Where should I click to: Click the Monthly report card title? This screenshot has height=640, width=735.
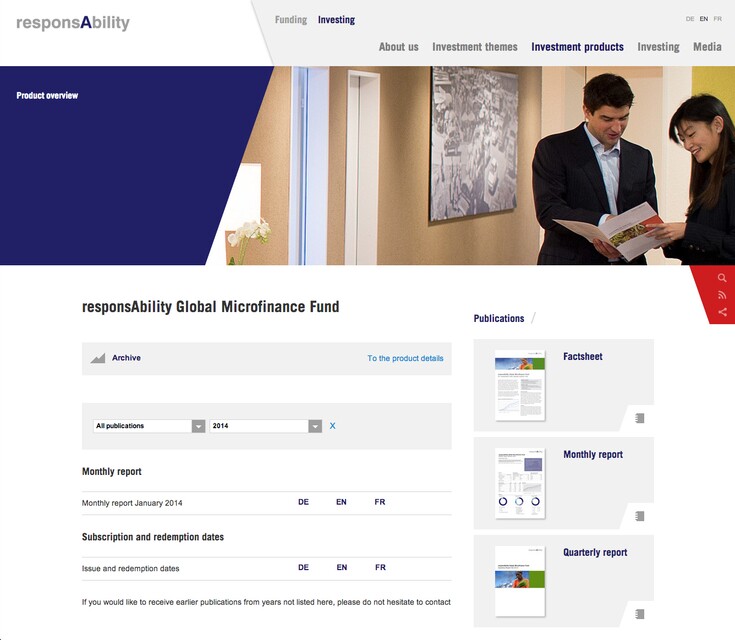[593, 454]
